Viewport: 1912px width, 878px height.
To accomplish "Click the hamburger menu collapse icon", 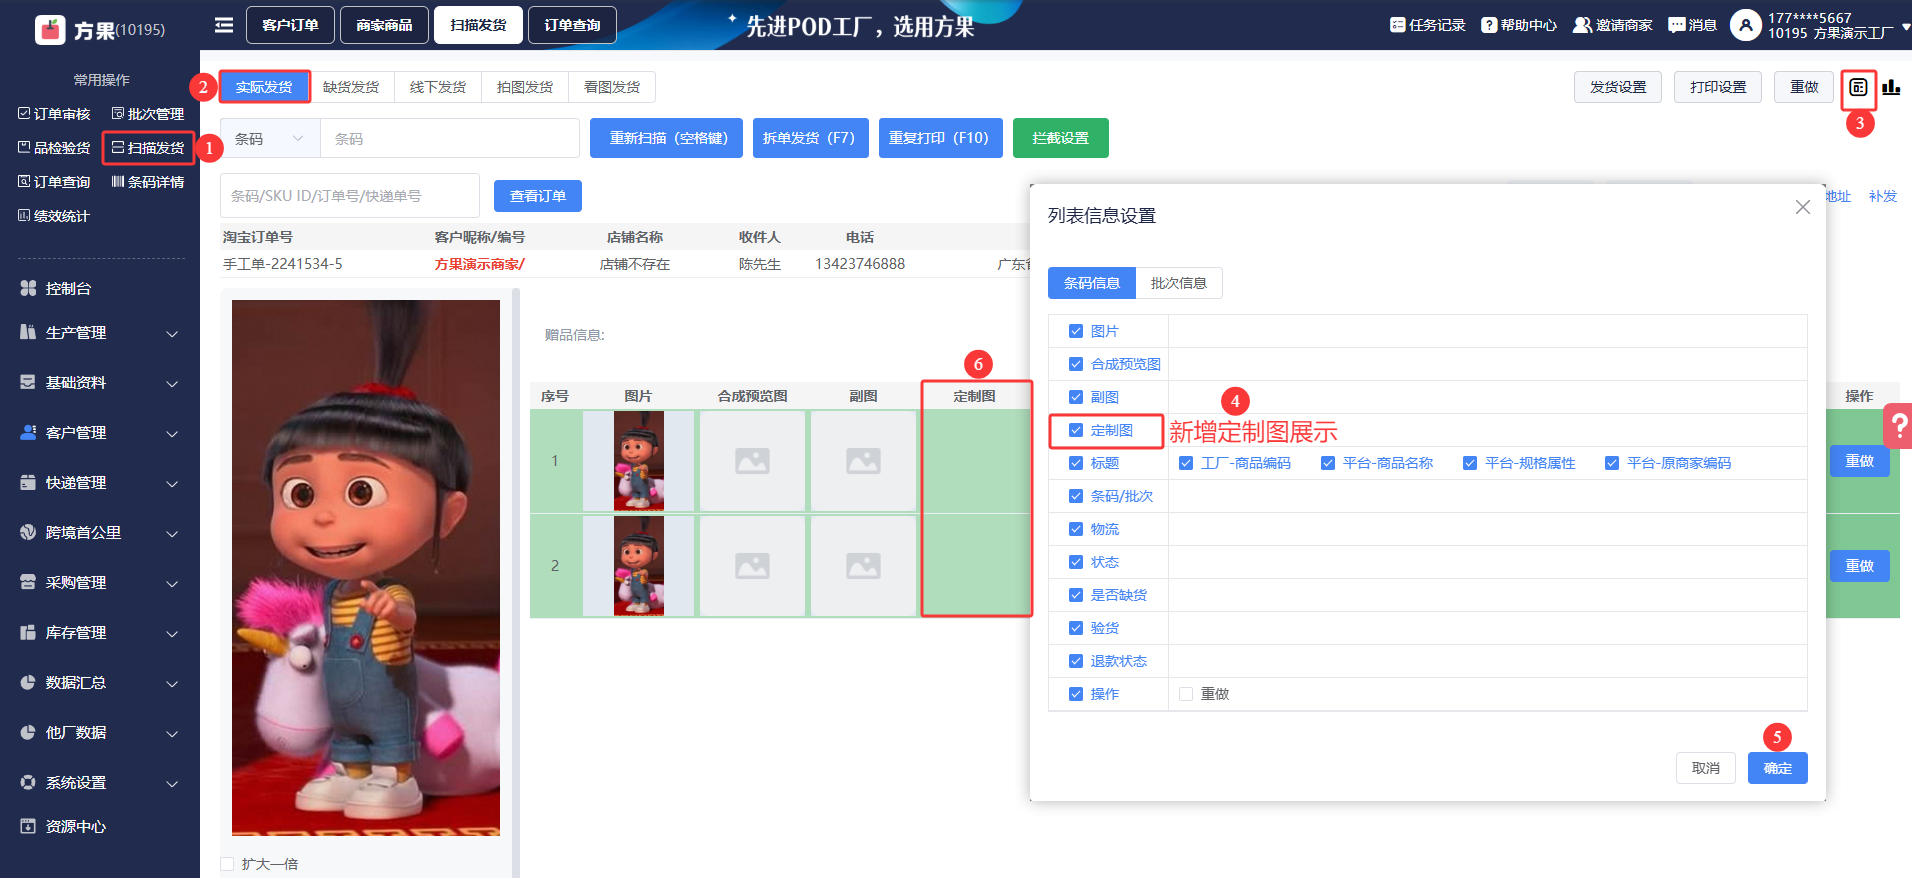I will pyautogui.click(x=224, y=25).
